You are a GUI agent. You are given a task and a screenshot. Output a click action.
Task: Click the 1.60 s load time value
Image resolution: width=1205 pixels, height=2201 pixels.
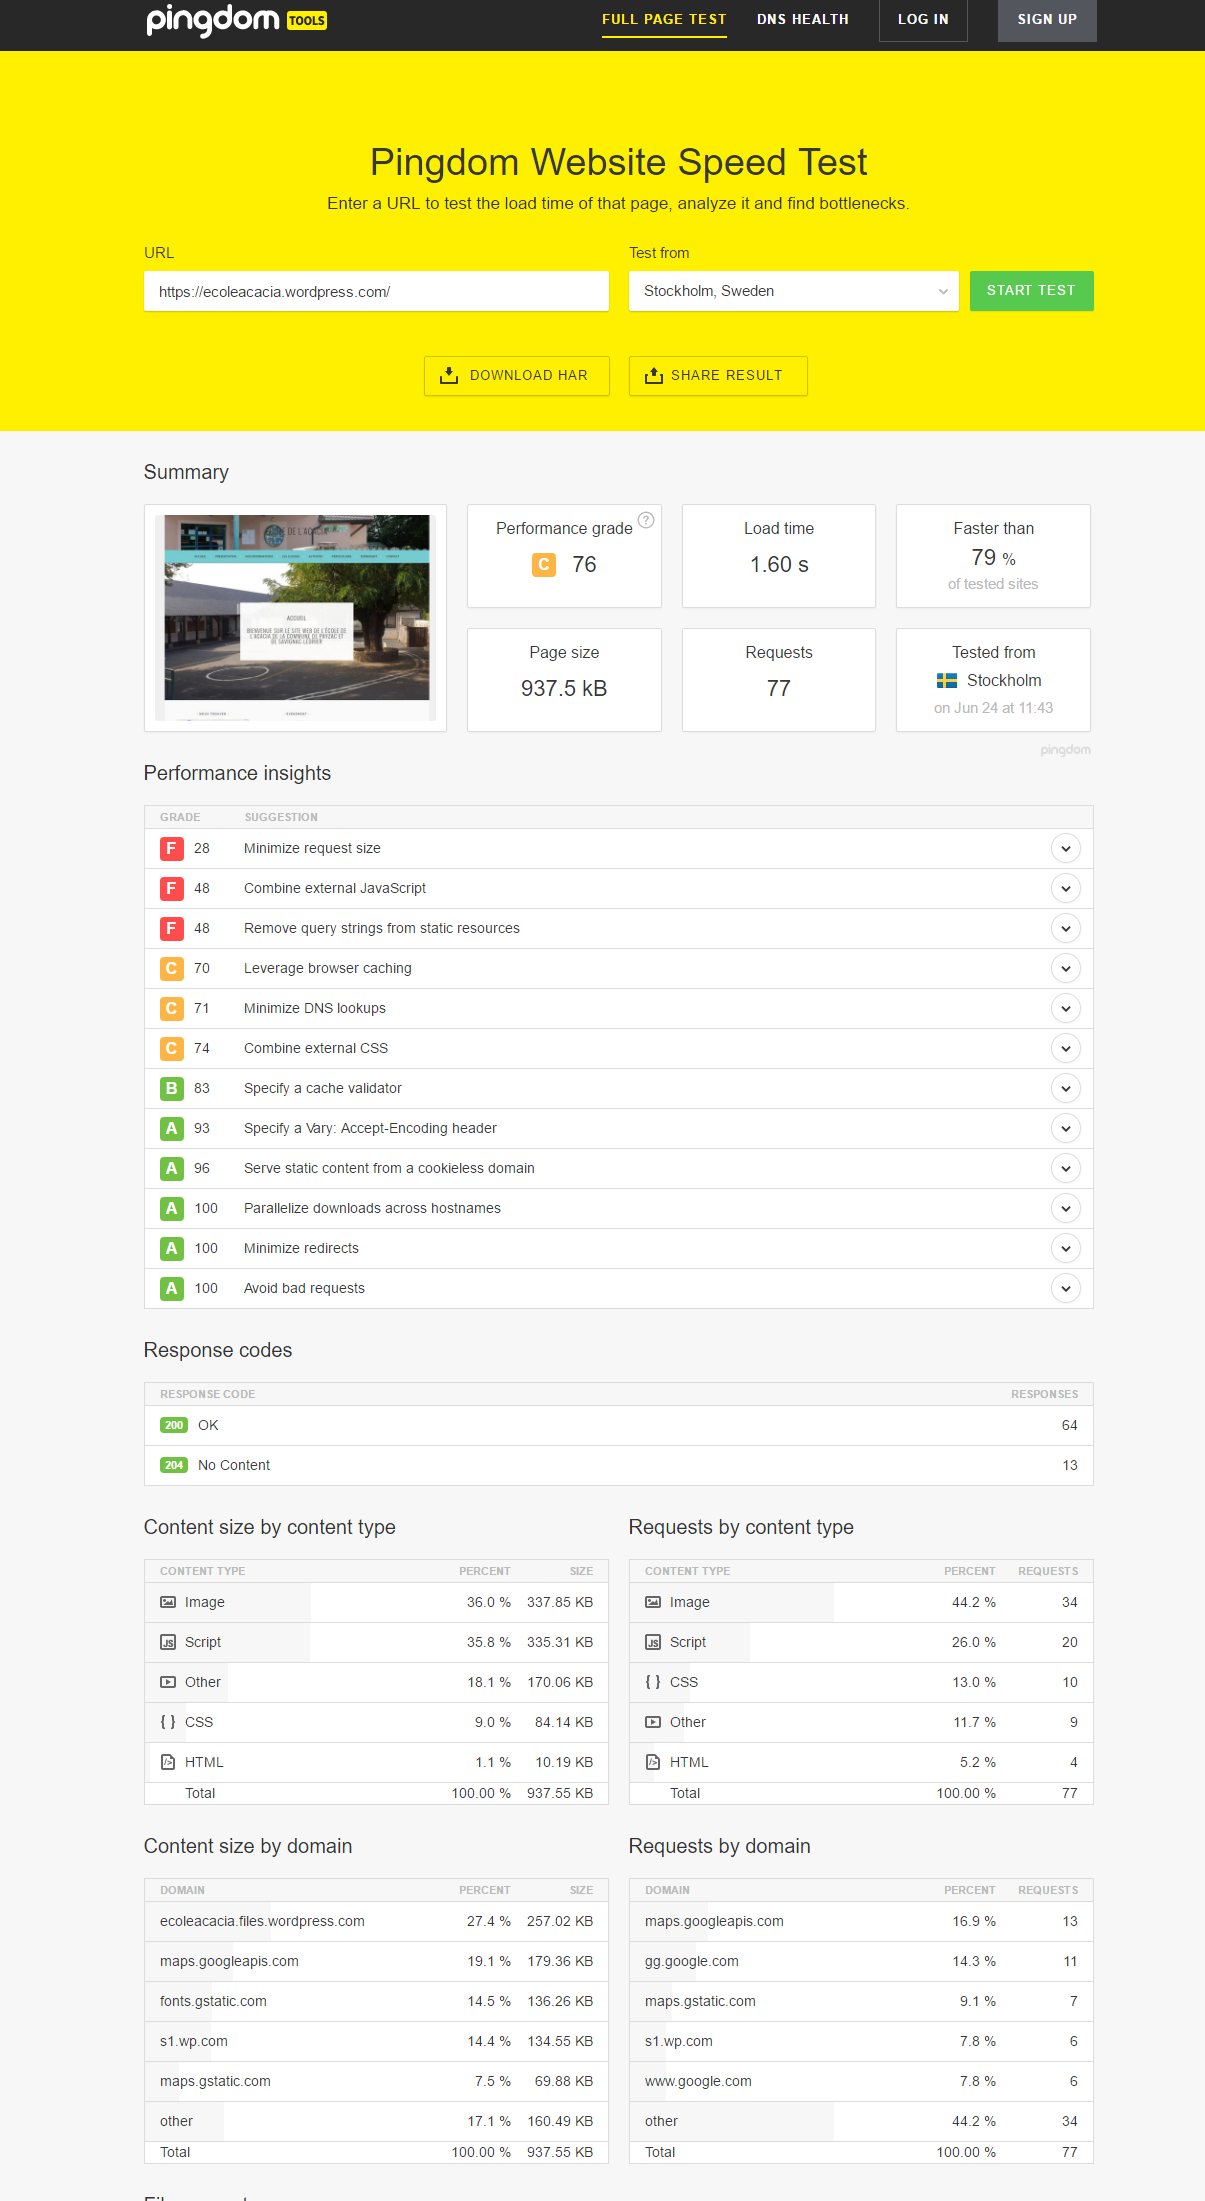pos(779,565)
